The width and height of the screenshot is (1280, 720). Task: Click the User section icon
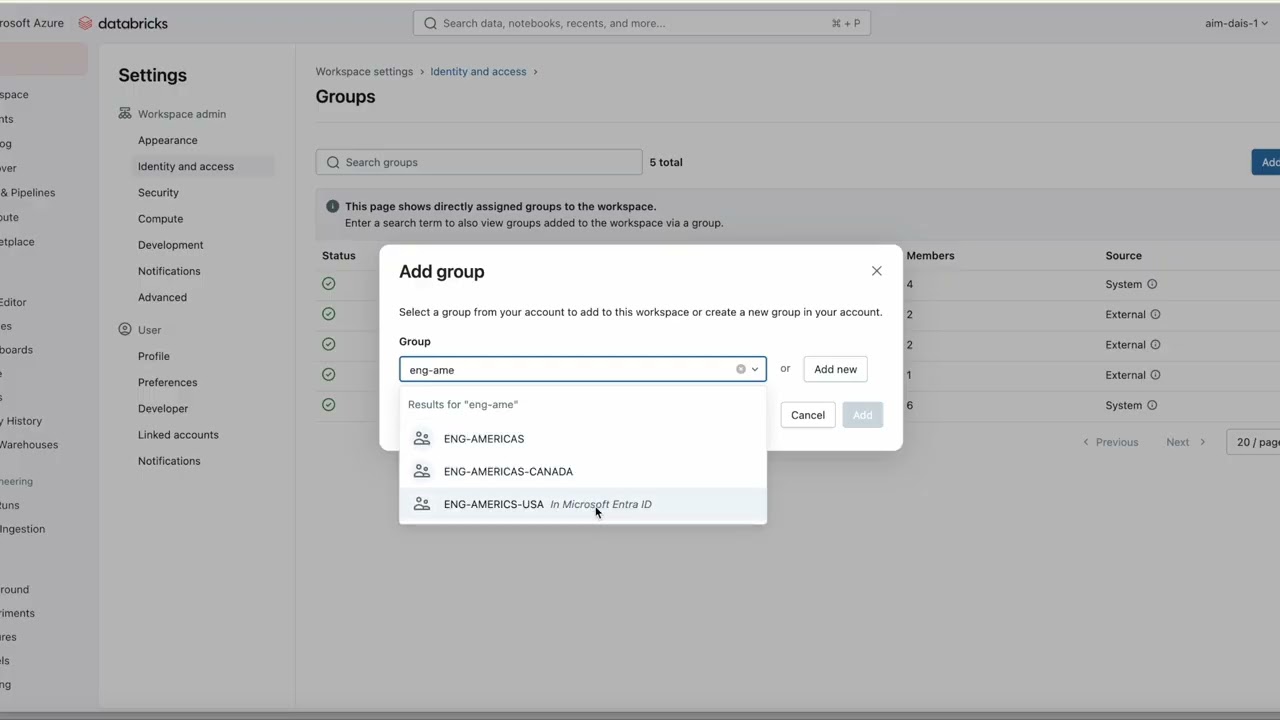coord(125,329)
